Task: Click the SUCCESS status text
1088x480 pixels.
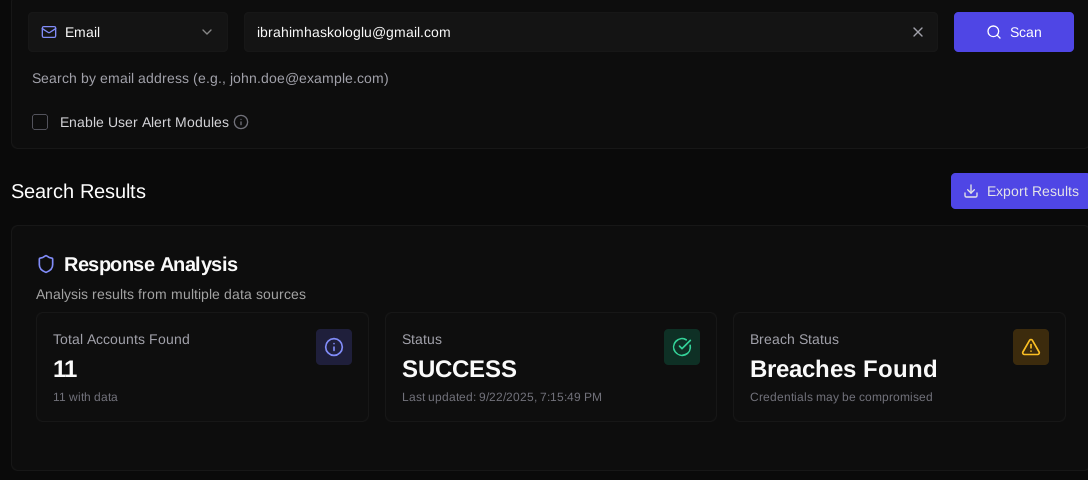Action: [x=459, y=369]
